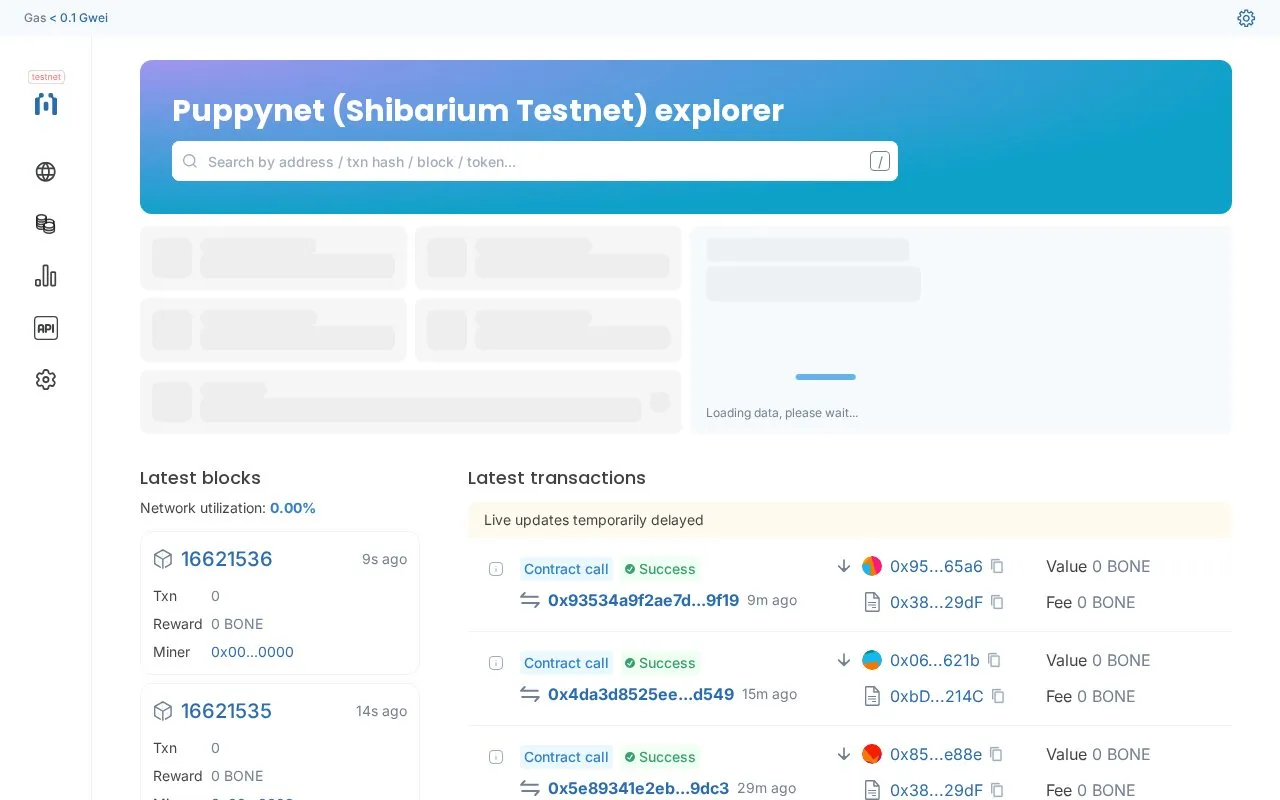1280x800 pixels.
Task: Open the Tokens coins menu in sidebar
Action: [x=46, y=224]
